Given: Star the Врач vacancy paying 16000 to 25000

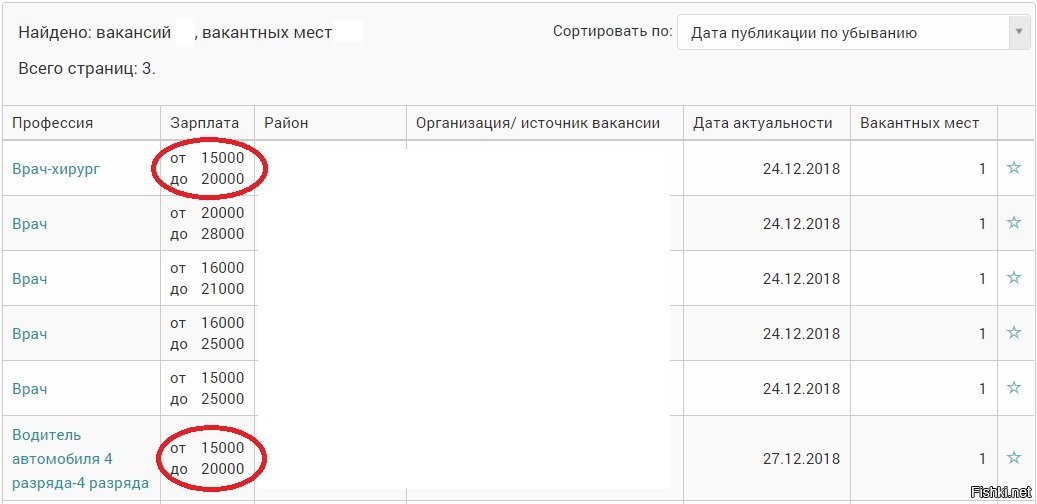Looking at the screenshot, I should pos(1013,332).
